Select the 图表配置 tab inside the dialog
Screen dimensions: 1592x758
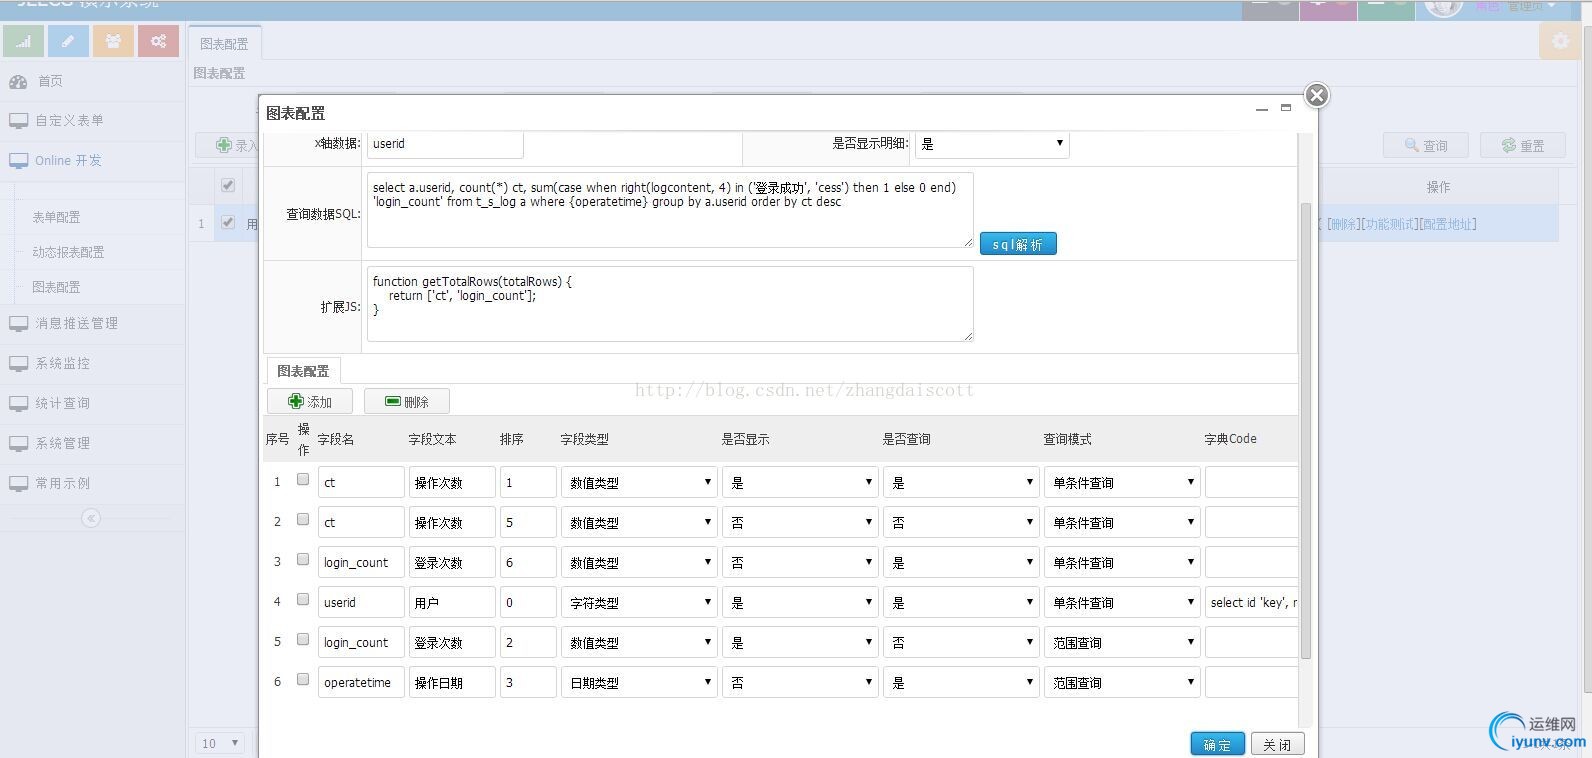(x=303, y=371)
